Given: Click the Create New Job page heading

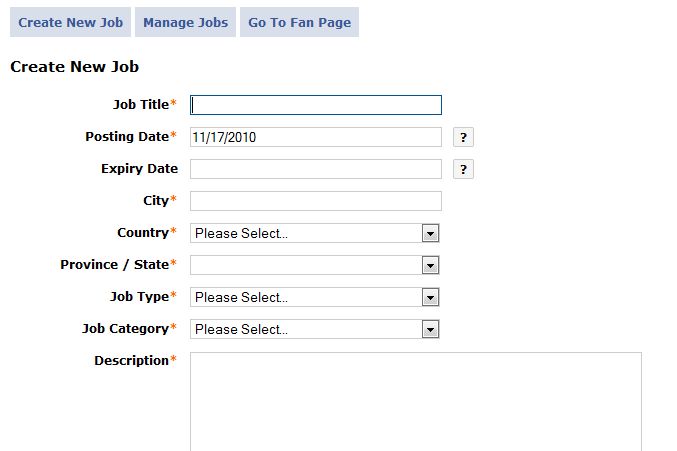Looking at the screenshot, I should click(x=74, y=67).
